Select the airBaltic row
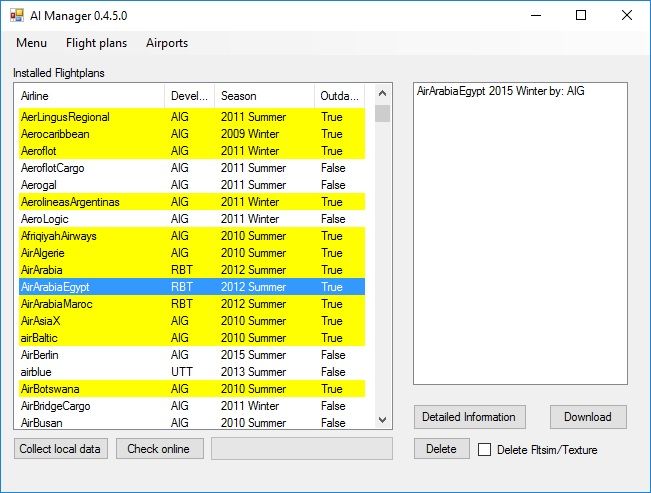This screenshot has width=651, height=493. (x=192, y=338)
